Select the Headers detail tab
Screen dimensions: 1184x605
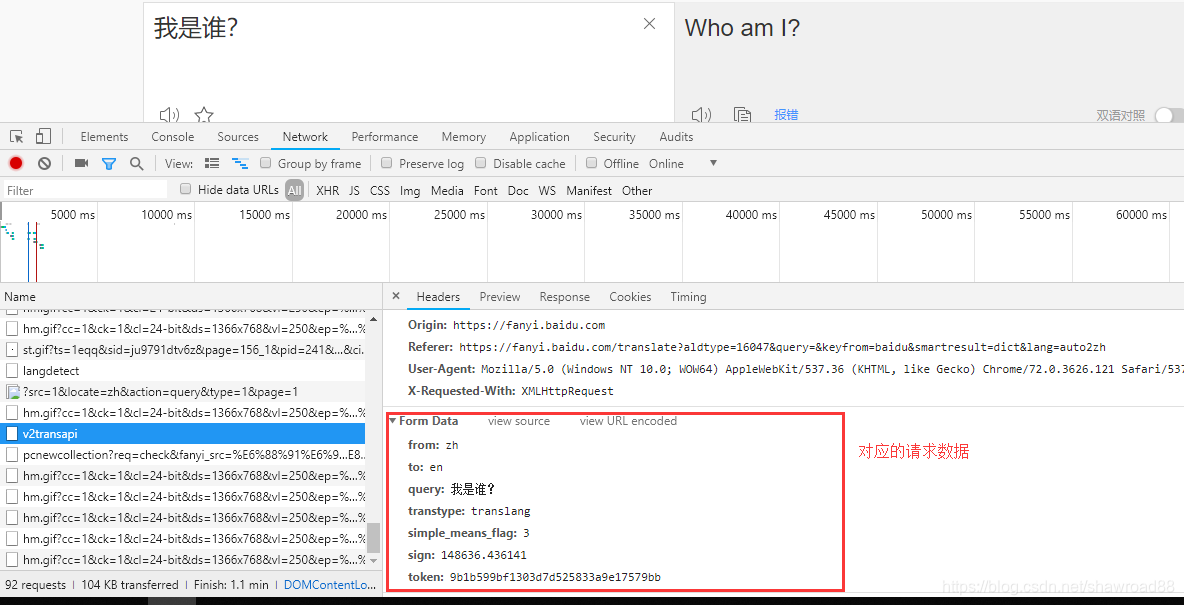(x=438, y=297)
